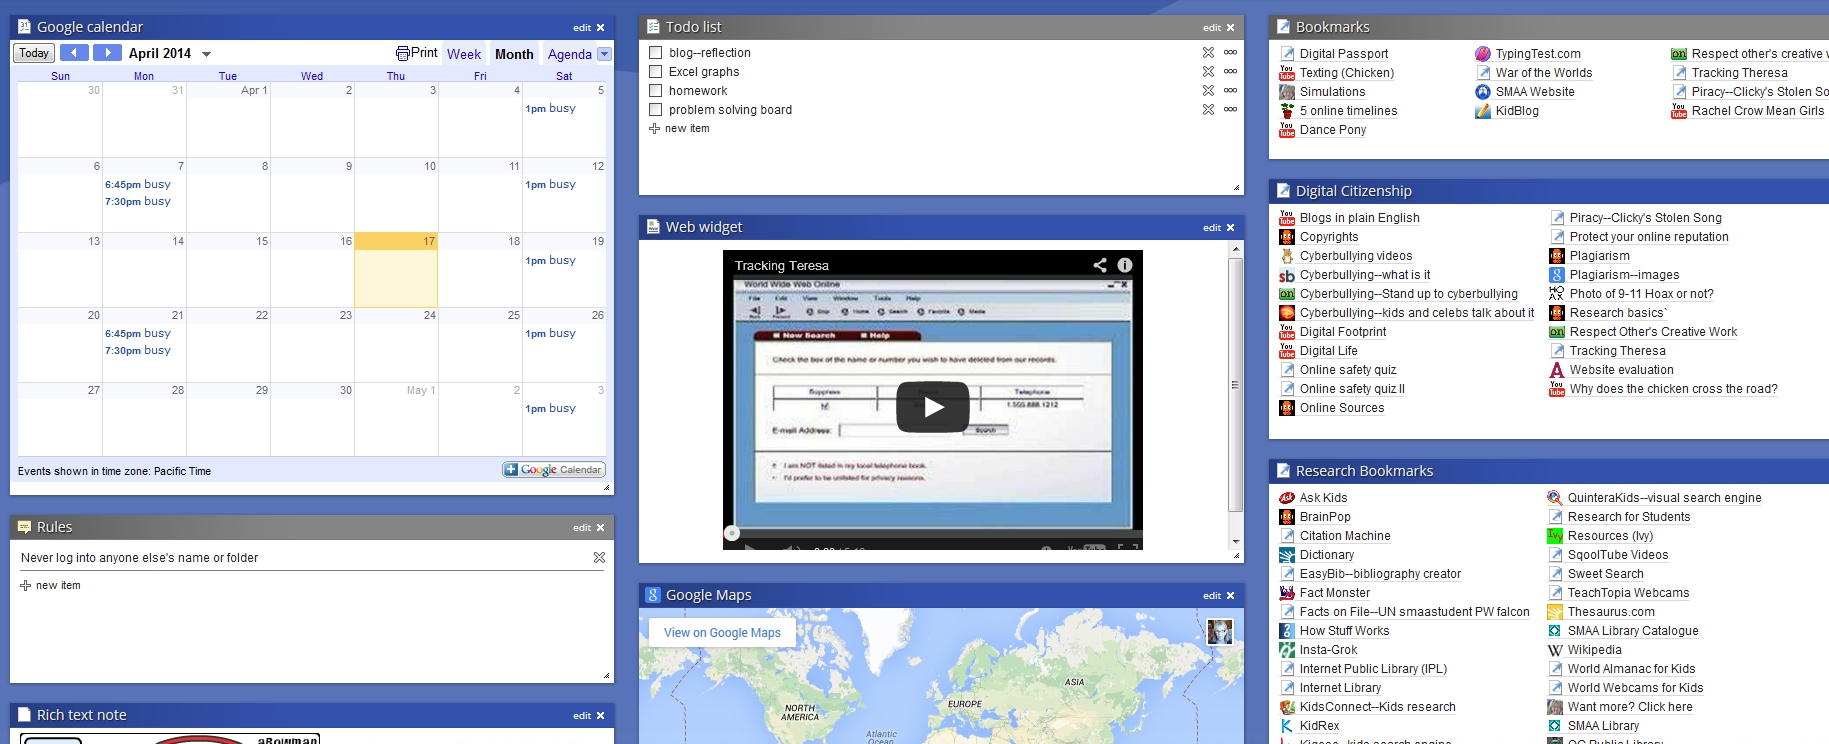1829x744 pixels.
Task: Click the Wikipedia W icon
Action: point(1555,650)
